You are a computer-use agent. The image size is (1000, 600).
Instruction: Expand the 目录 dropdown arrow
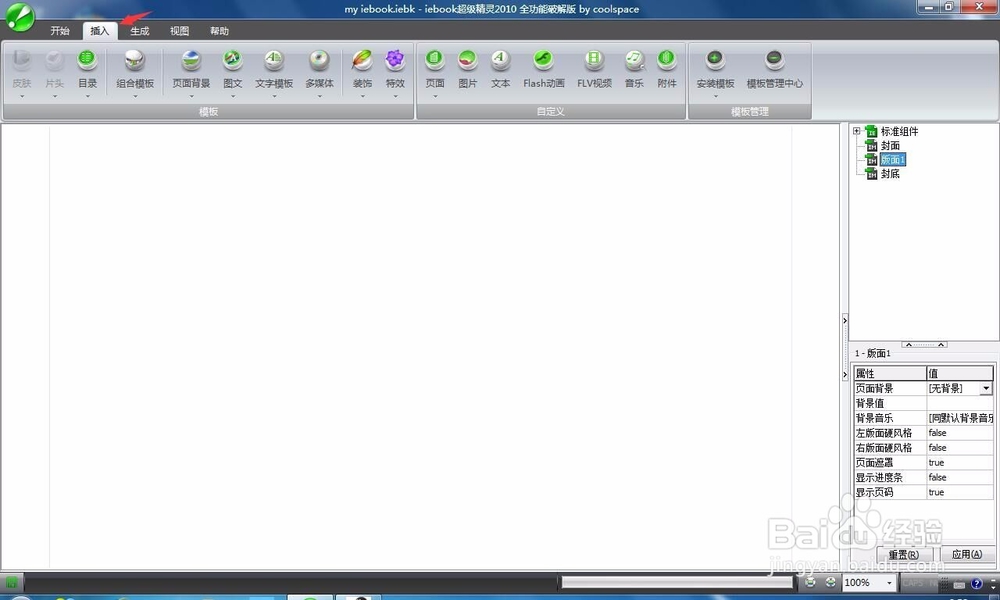(x=87, y=96)
